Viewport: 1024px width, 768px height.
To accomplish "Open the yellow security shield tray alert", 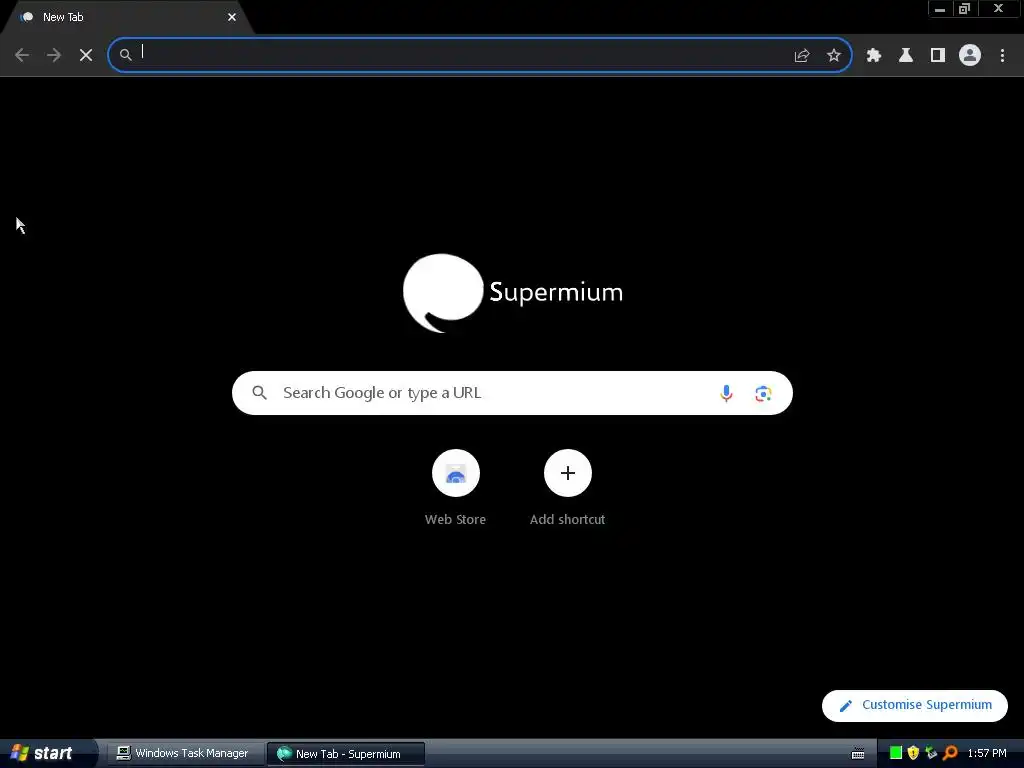I will (x=913, y=753).
